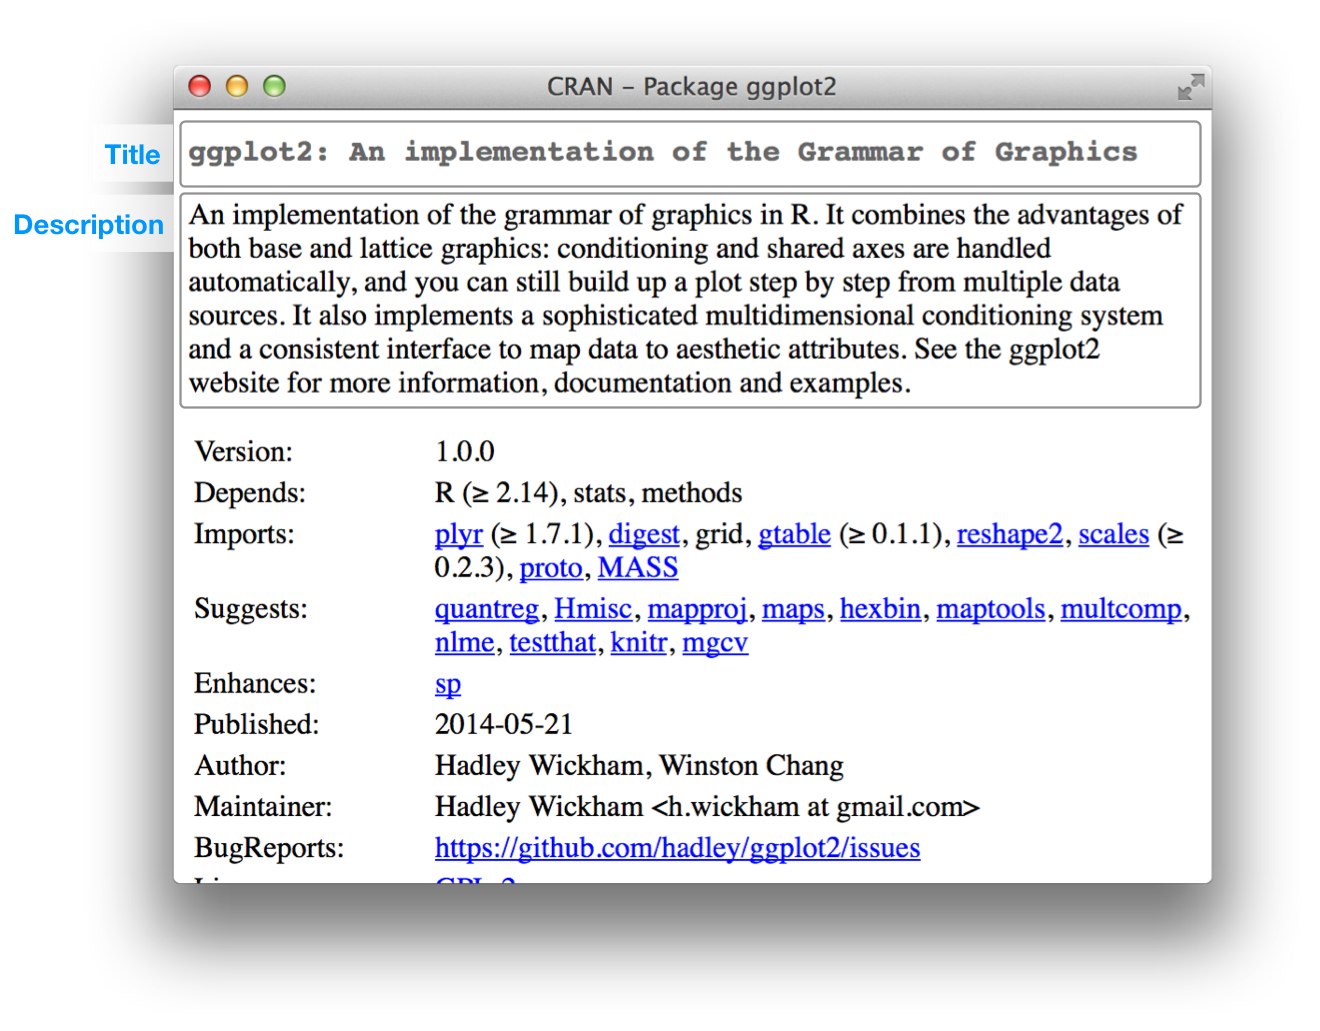Viewport: 1320px width, 1031px height.
Task: Open the plyr package link
Action: 459,535
